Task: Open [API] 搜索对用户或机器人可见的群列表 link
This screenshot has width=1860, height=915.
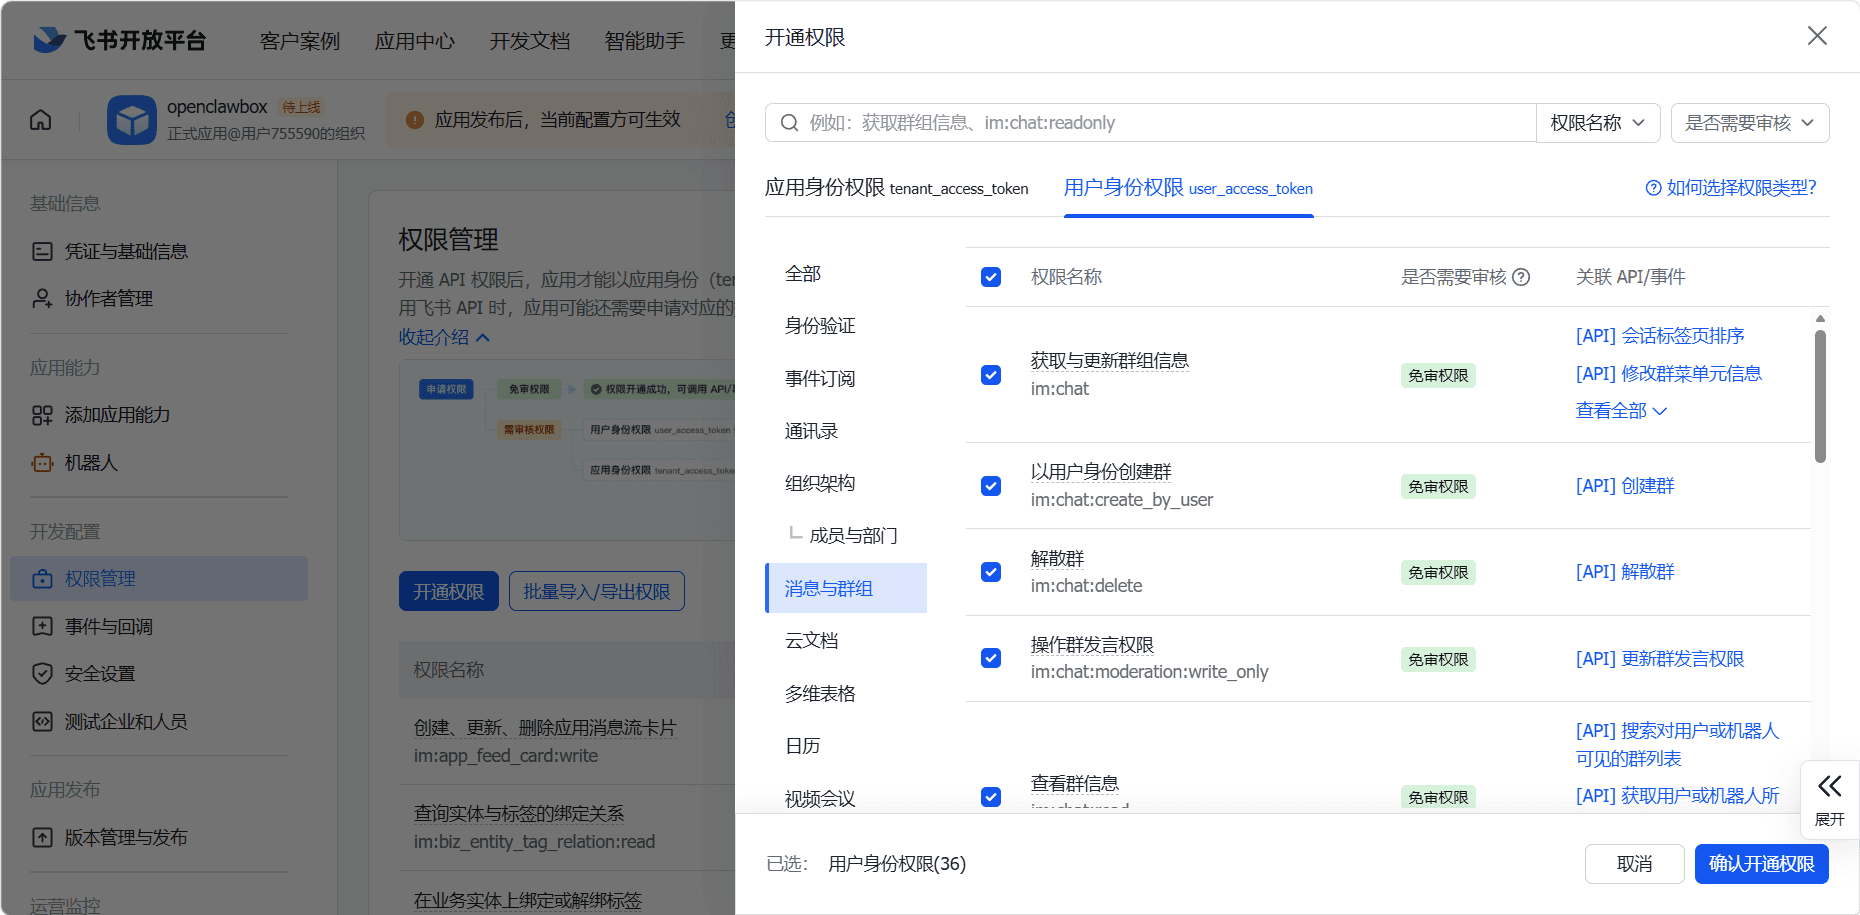Action: [1677, 745]
